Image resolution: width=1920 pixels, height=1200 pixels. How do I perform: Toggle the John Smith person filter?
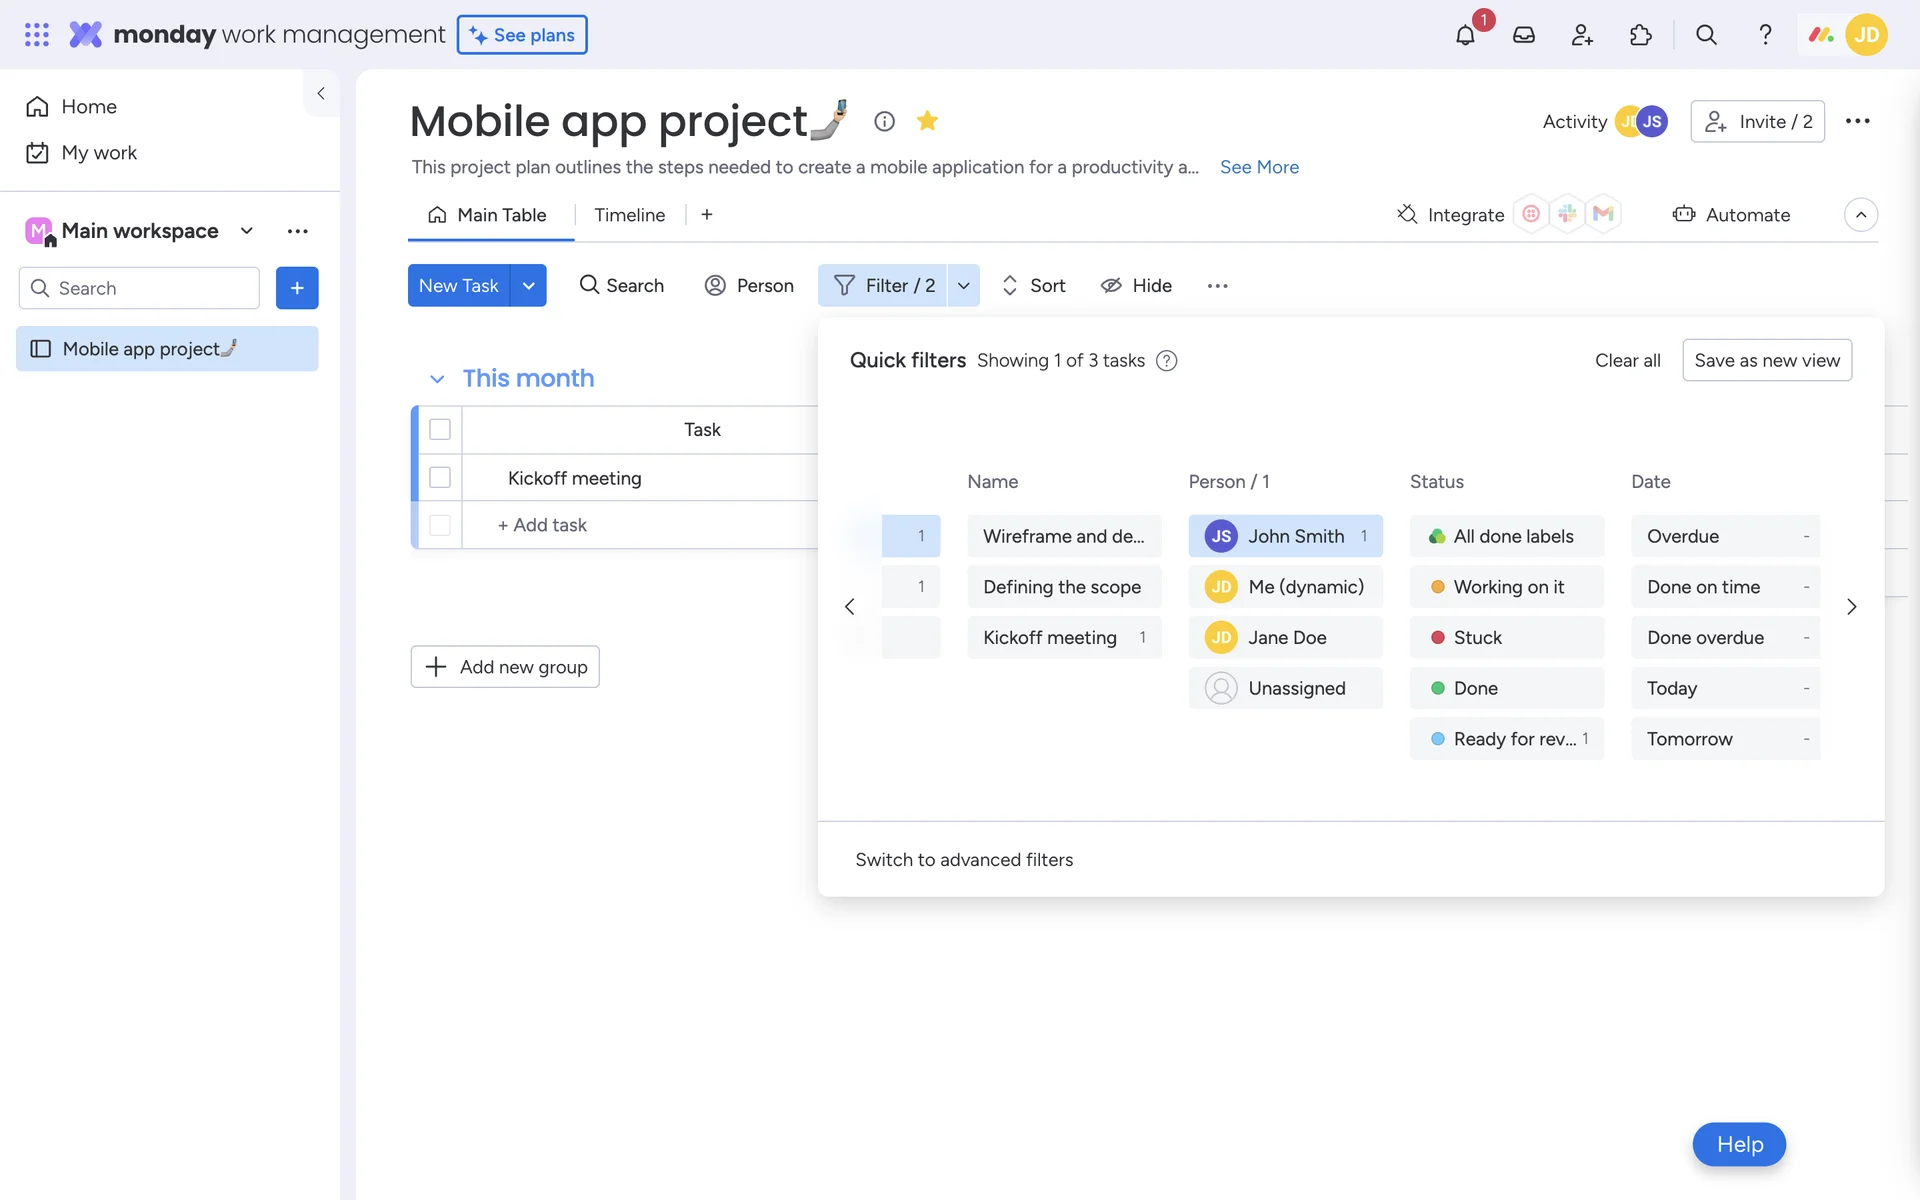1285,536
